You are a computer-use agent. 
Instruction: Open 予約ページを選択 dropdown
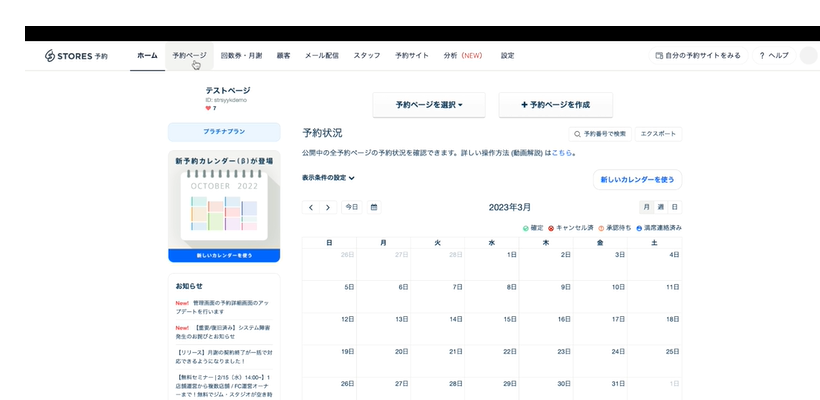[x=429, y=105]
